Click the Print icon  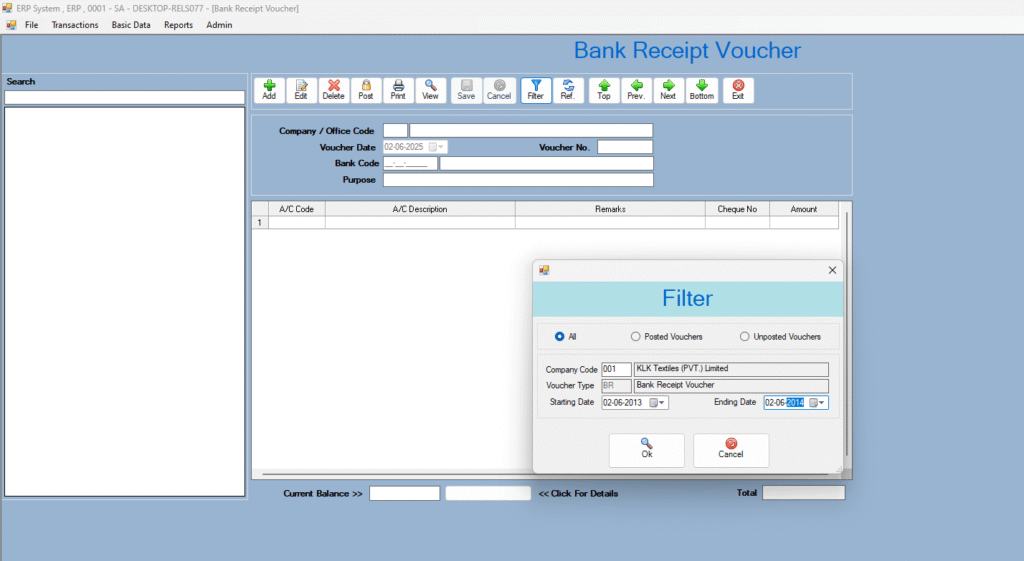click(x=398, y=90)
